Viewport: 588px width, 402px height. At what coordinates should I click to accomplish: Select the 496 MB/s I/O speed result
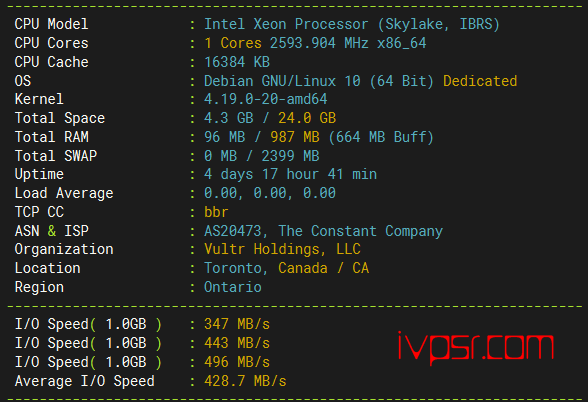(237, 362)
